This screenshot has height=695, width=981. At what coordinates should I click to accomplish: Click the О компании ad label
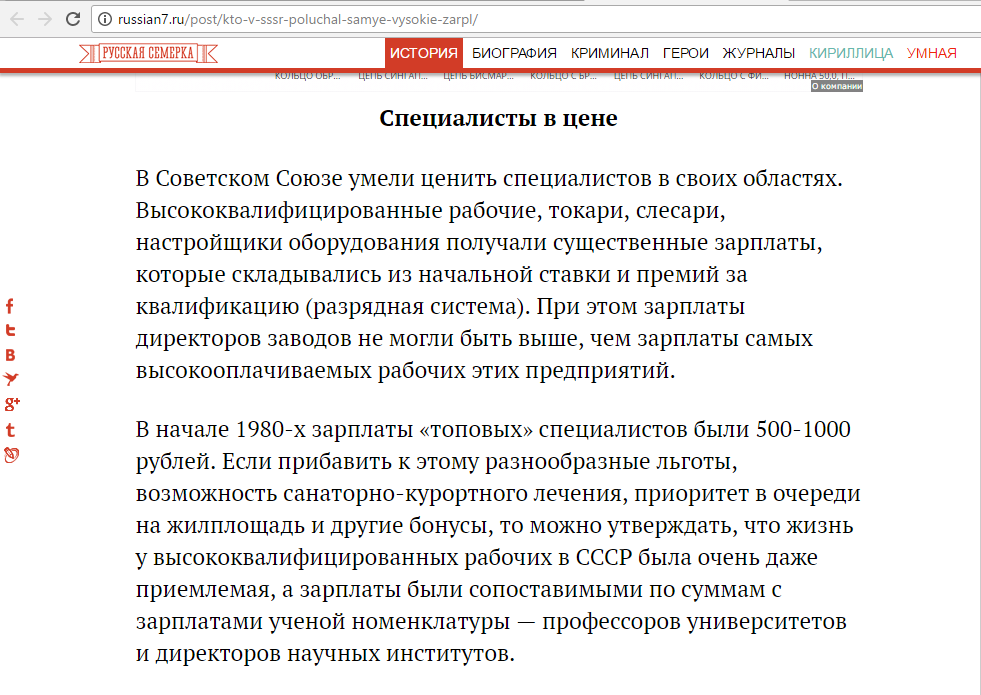(x=836, y=87)
